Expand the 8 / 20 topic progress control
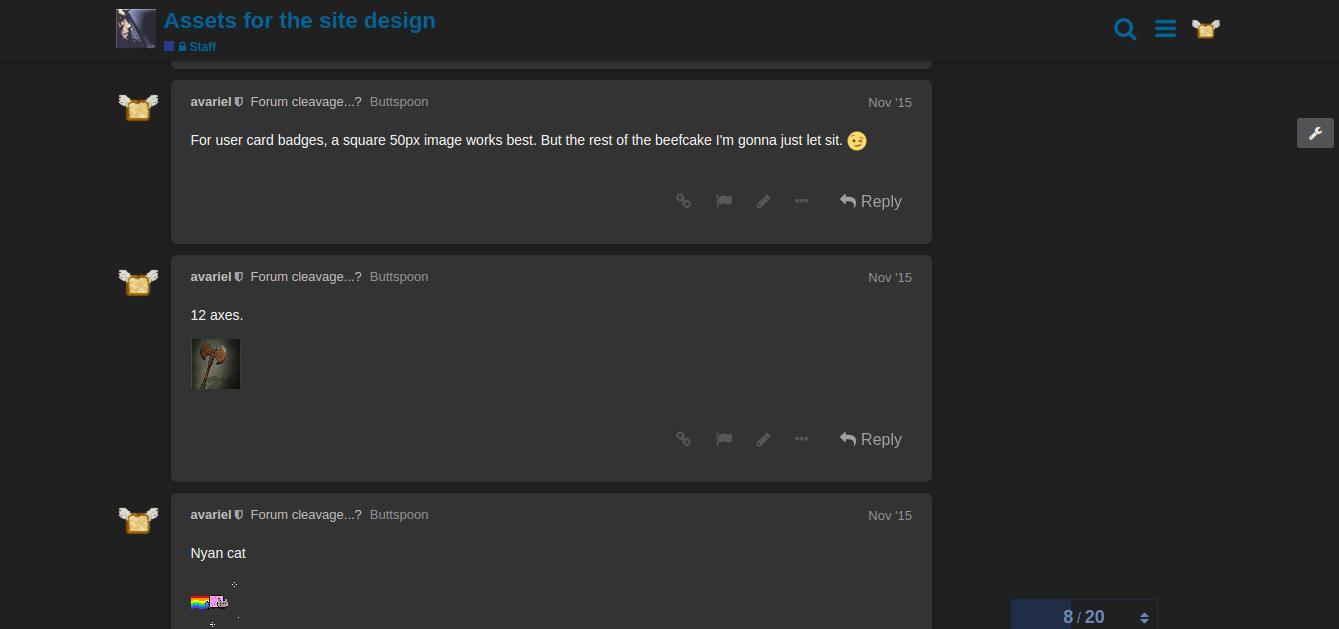The image size is (1339, 629). 1084,616
